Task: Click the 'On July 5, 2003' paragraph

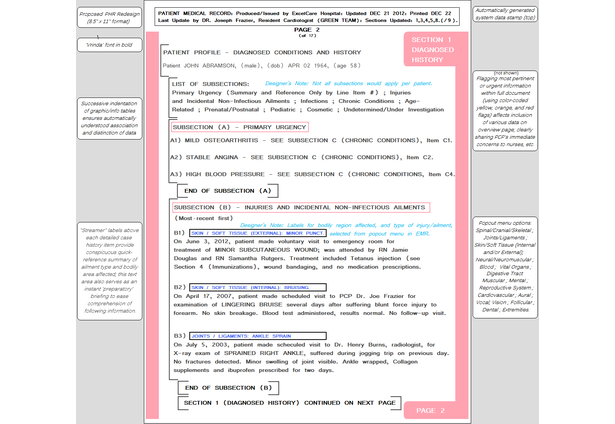Action: tap(312, 357)
